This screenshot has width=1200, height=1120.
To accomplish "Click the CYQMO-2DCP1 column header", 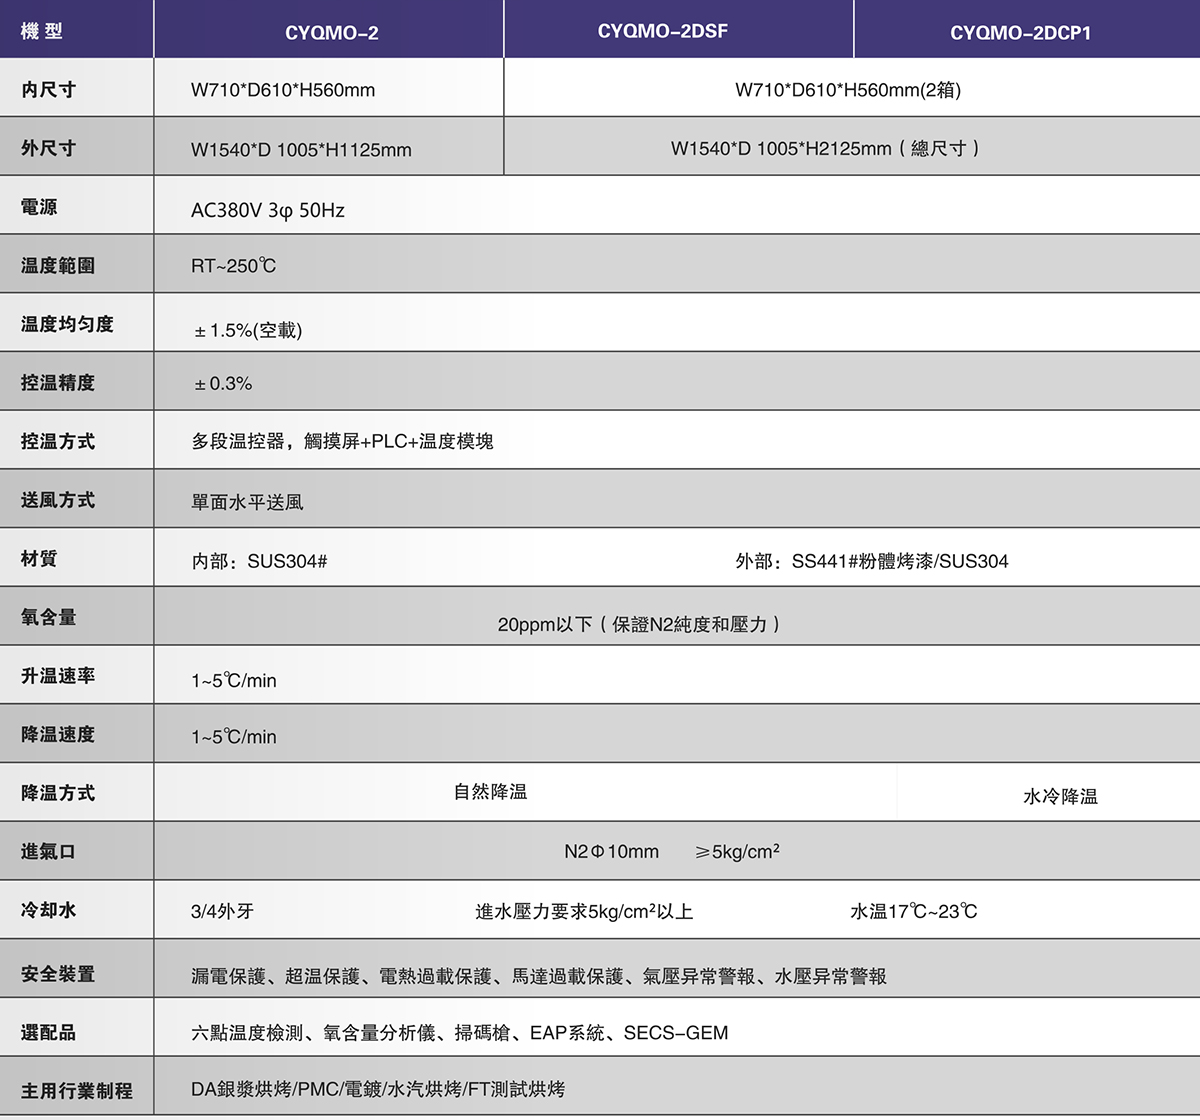I will (1020, 33).
